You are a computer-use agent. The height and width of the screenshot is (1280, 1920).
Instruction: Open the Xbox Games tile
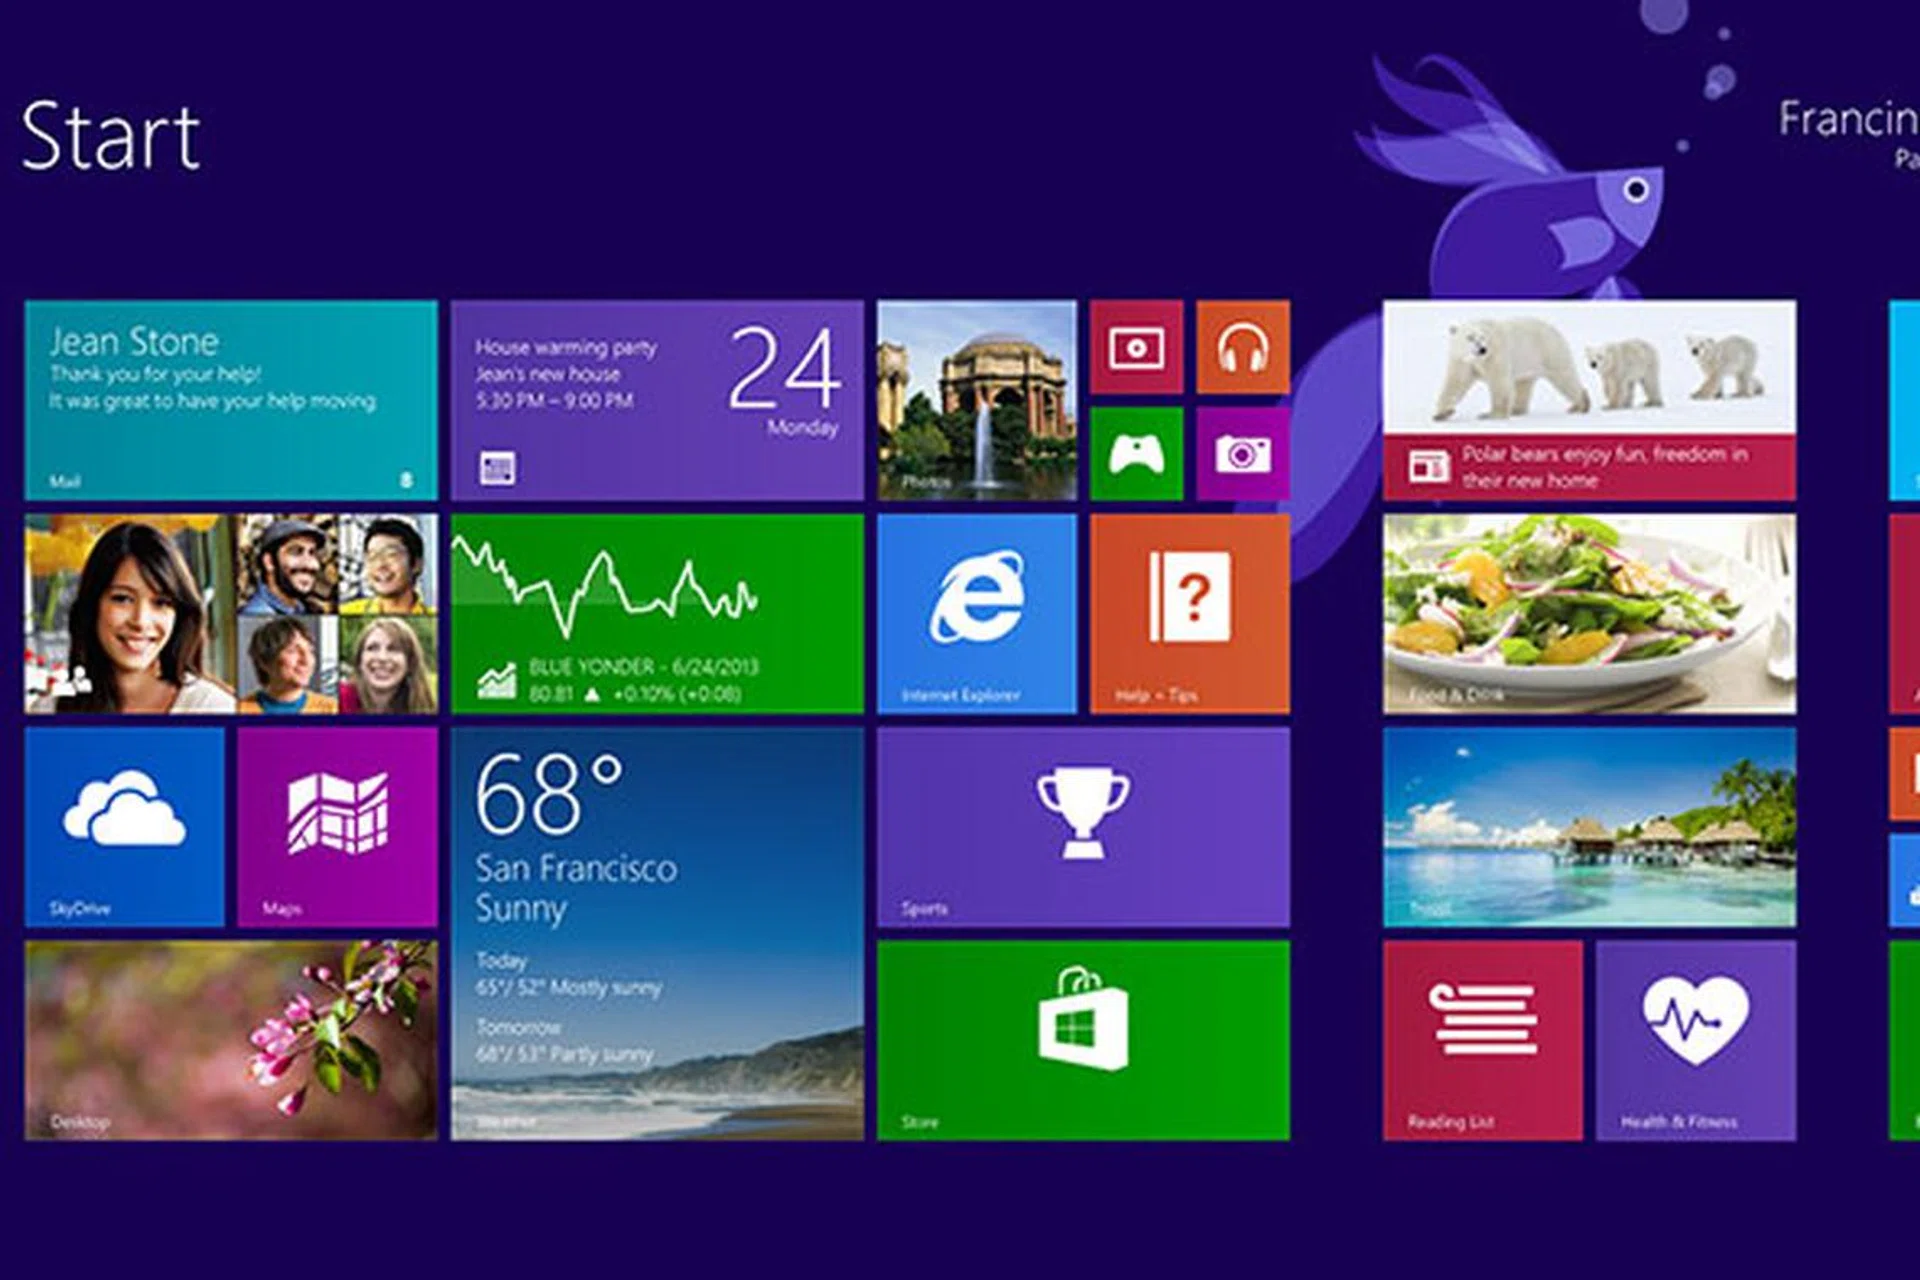[1136, 454]
